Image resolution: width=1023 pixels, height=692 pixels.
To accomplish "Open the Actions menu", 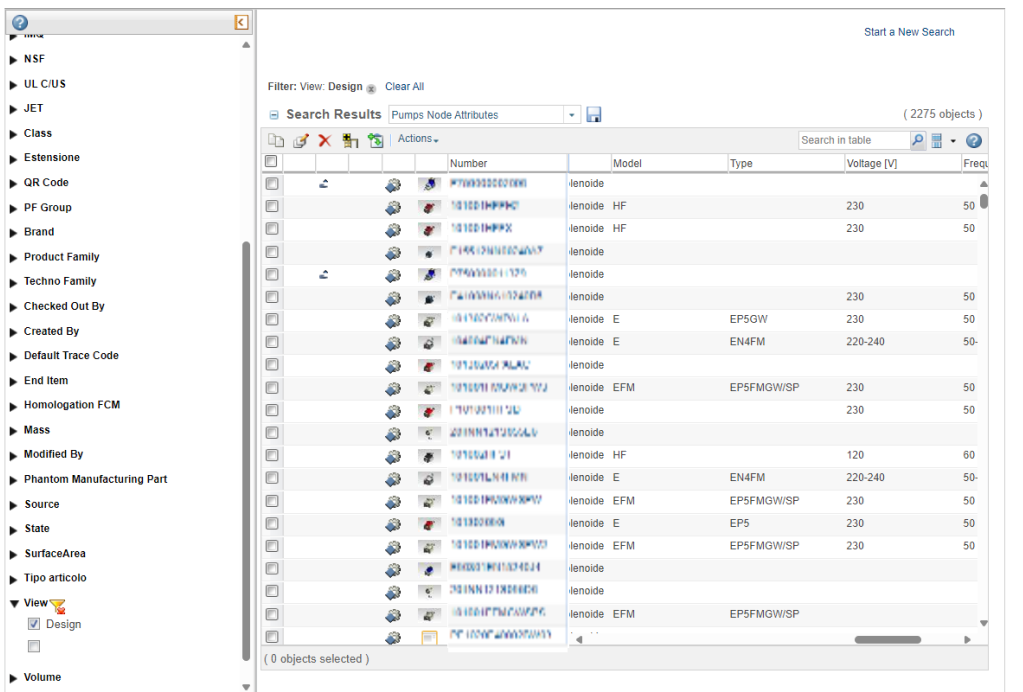I will 418,139.
